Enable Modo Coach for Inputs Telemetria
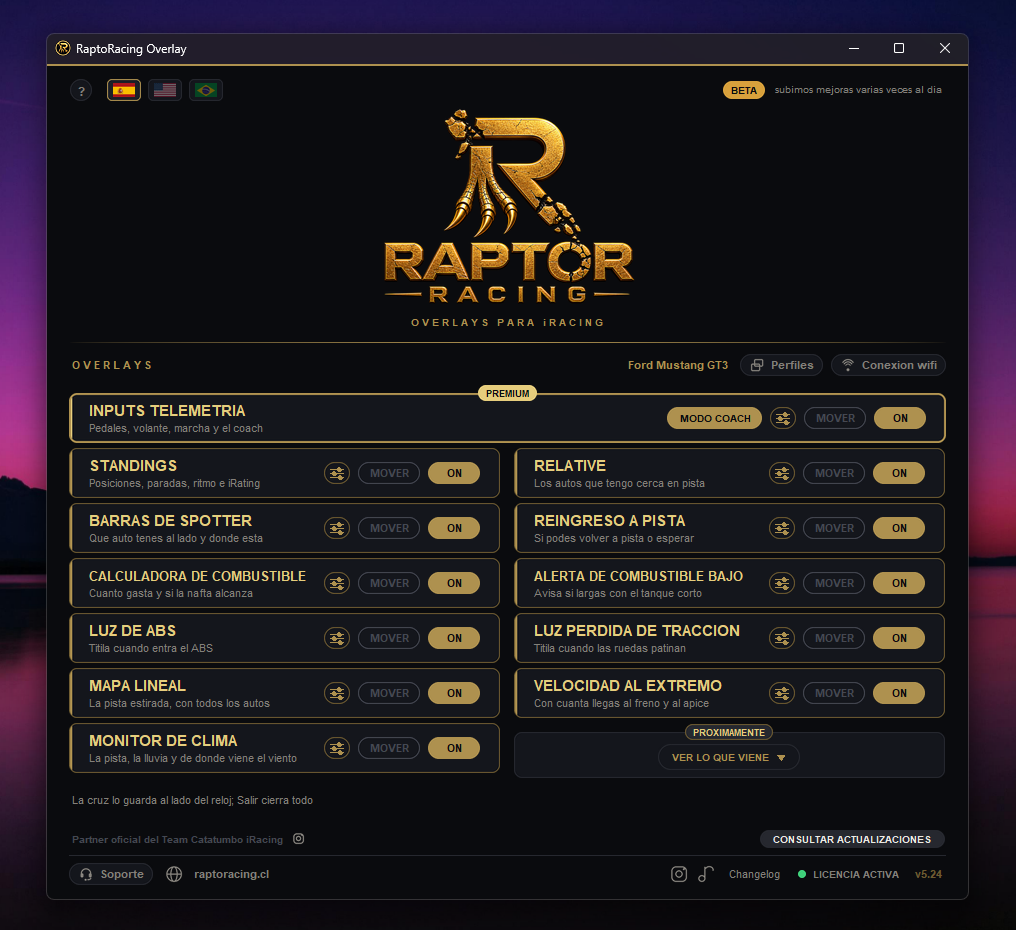The width and height of the screenshot is (1016, 930). [715, 419]
